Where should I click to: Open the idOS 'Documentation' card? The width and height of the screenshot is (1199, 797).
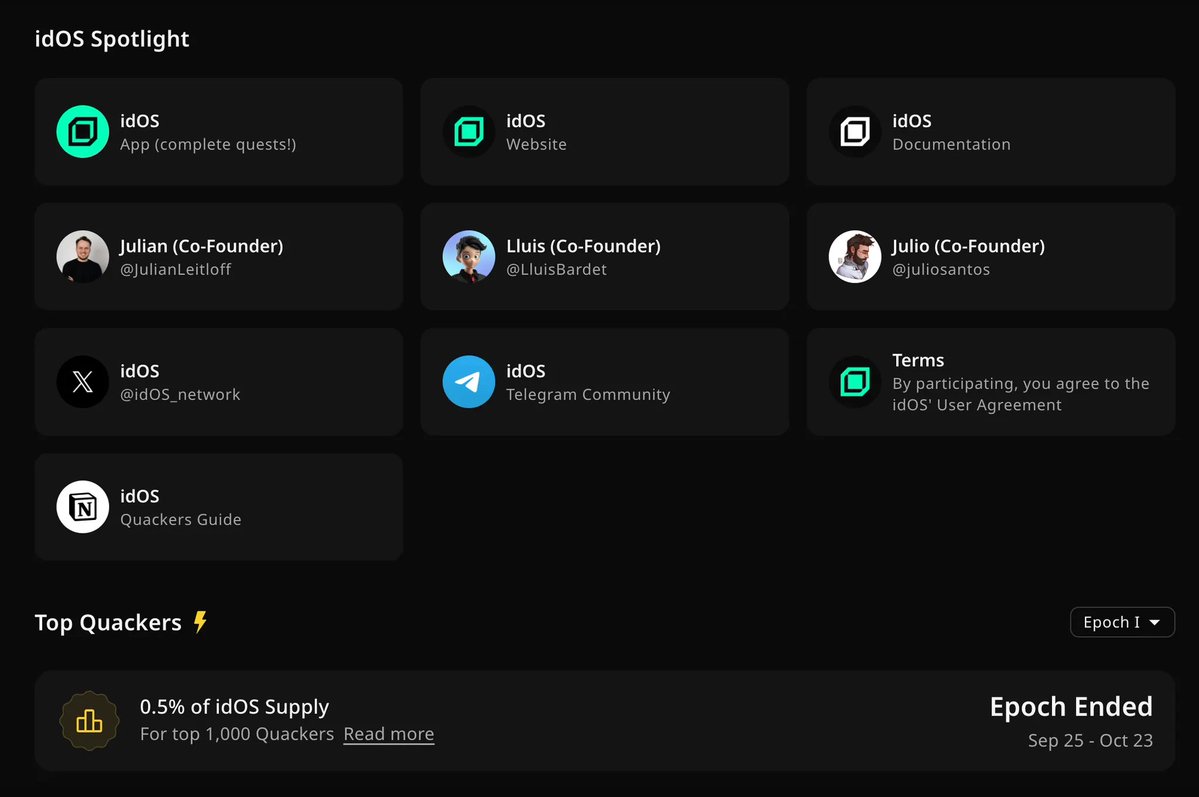991,132
